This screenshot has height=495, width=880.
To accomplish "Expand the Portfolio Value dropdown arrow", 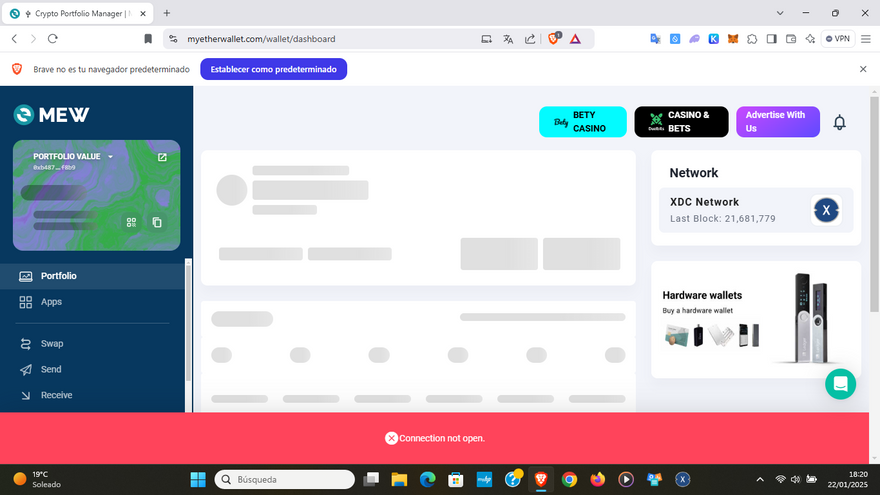I will 111,157.
